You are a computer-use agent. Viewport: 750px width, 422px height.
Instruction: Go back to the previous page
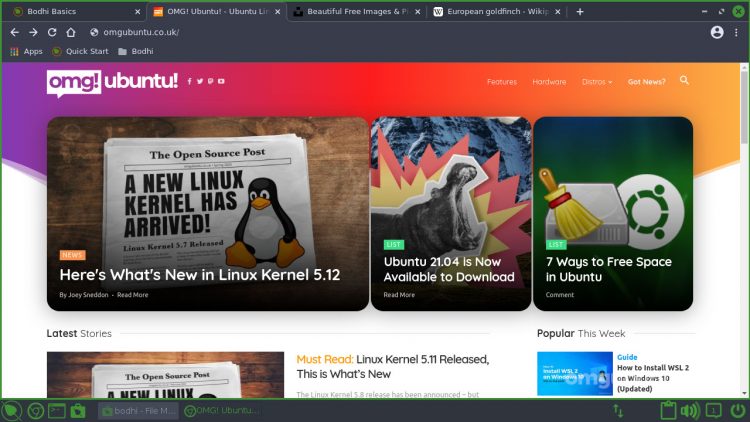(x=15, y=32)
